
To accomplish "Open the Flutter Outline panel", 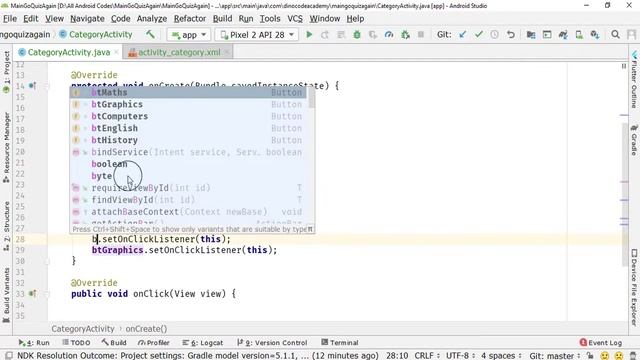I will tap(634, 80).
